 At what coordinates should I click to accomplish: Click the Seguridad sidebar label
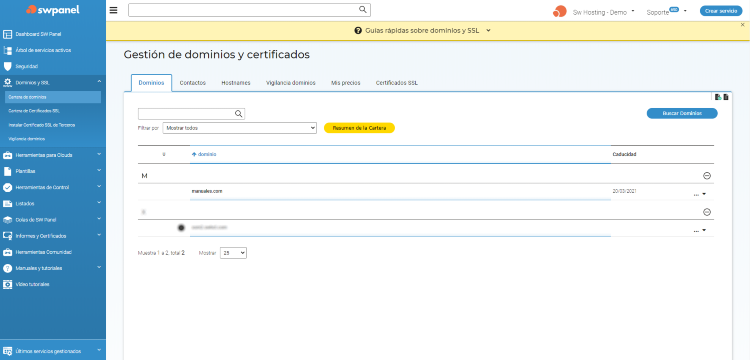click(27, 66)
